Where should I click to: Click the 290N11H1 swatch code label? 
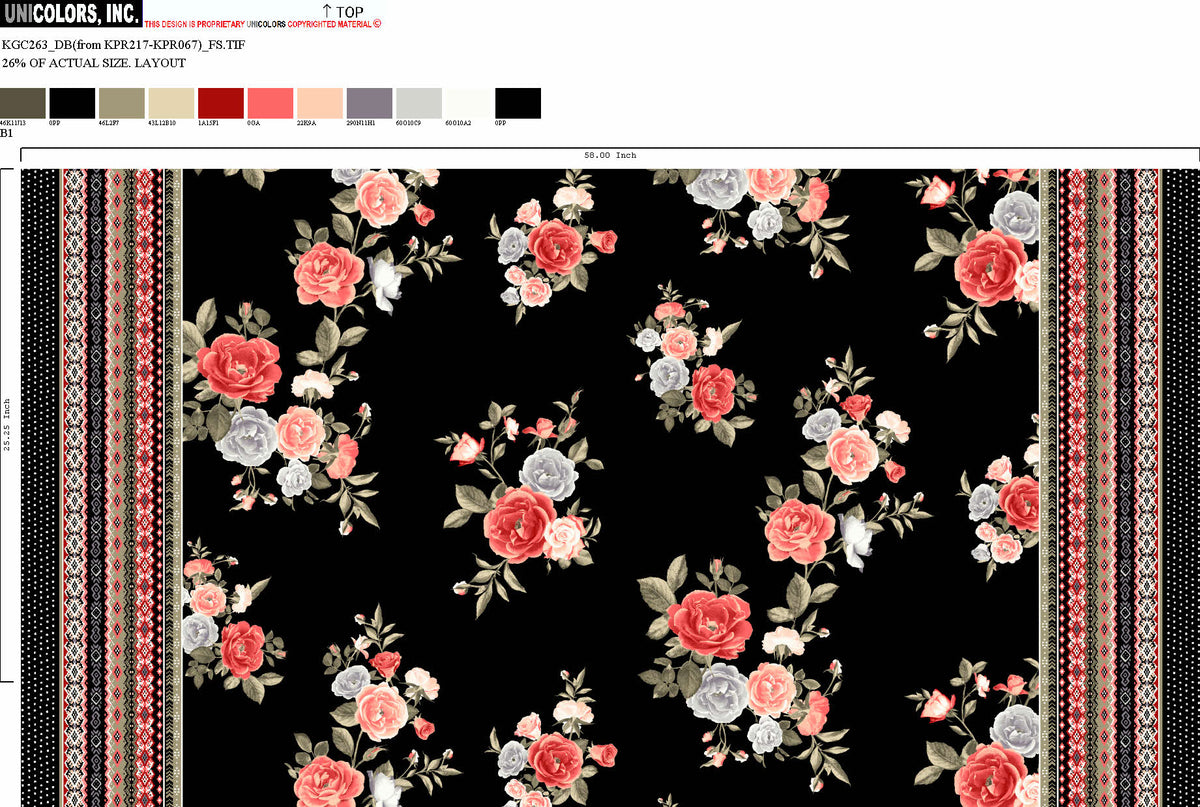pos(360,123)
